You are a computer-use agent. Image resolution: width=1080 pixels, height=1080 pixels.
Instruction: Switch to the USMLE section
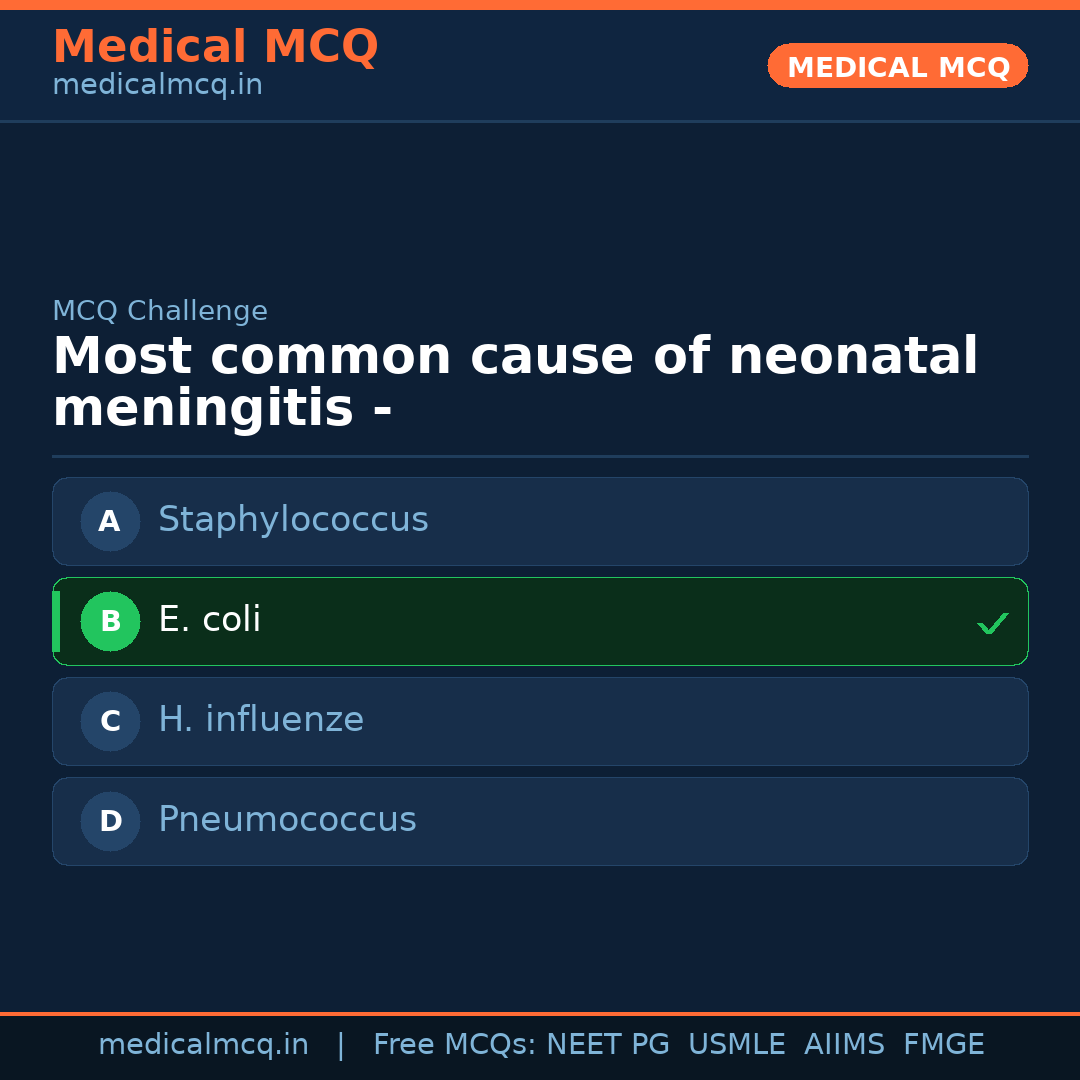click(737, 1043)
